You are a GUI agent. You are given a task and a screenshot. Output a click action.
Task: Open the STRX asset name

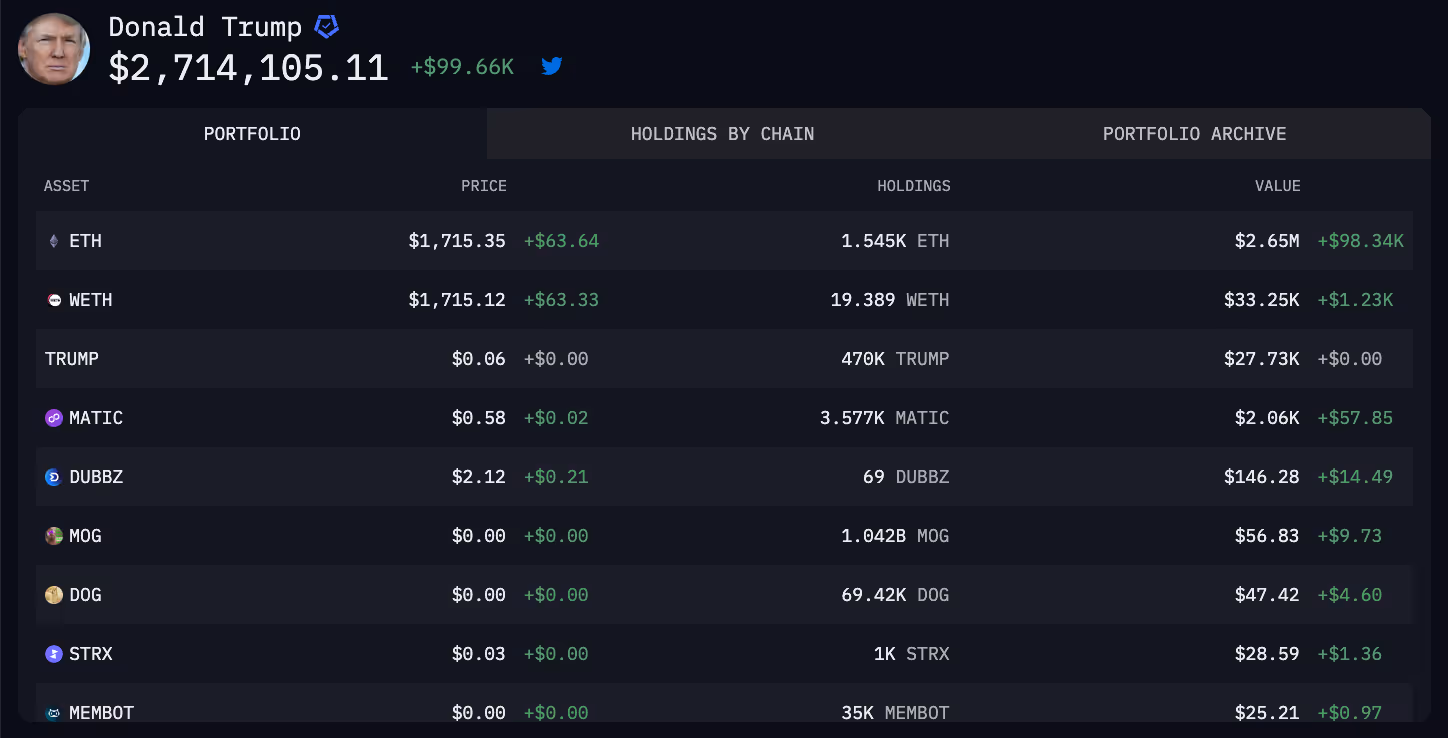(x=91, y=654)
